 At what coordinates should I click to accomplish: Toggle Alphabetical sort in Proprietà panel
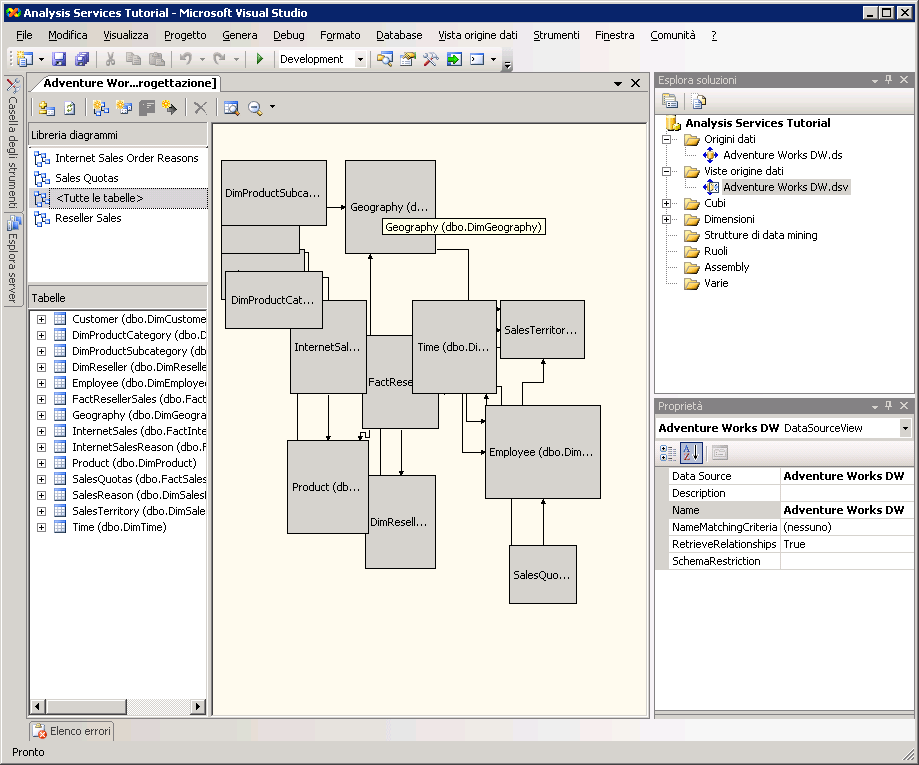691,453
